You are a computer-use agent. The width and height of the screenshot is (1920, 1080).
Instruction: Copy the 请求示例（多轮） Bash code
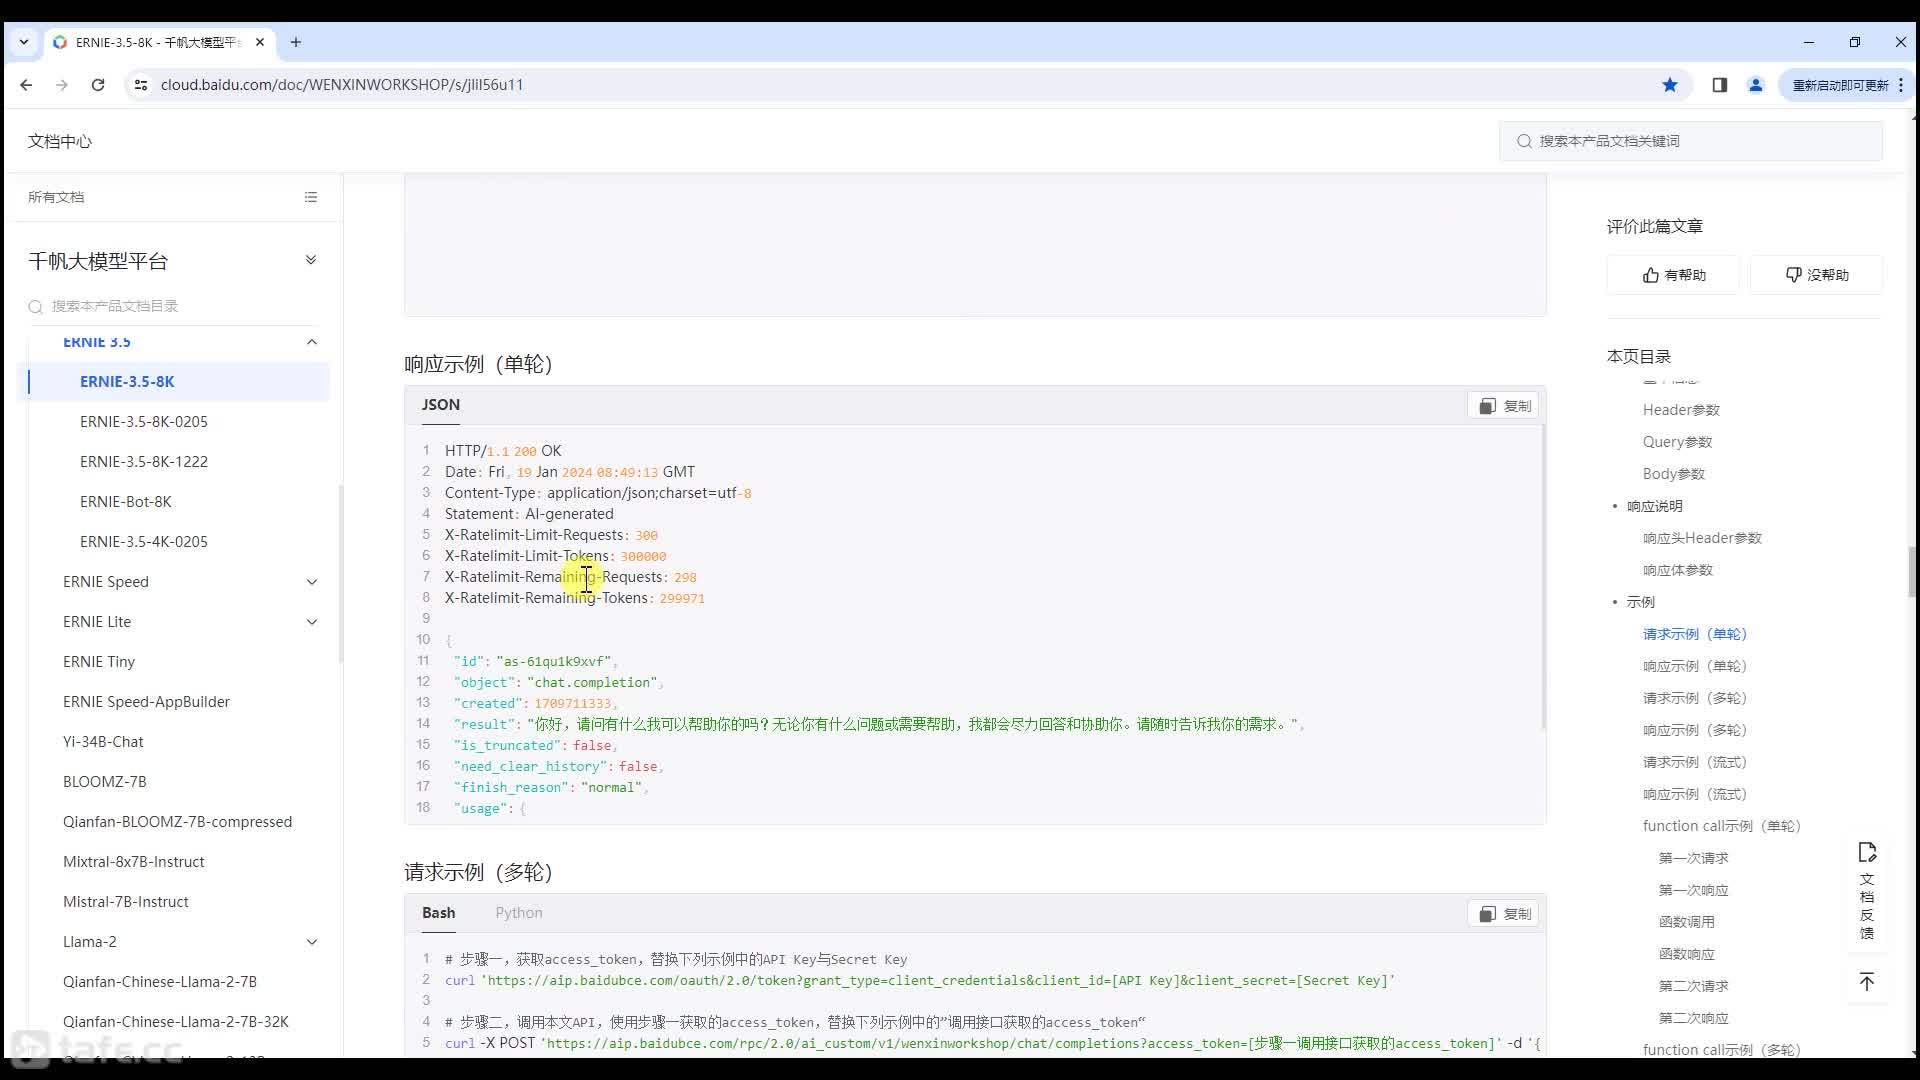[x=1505, y=914]
